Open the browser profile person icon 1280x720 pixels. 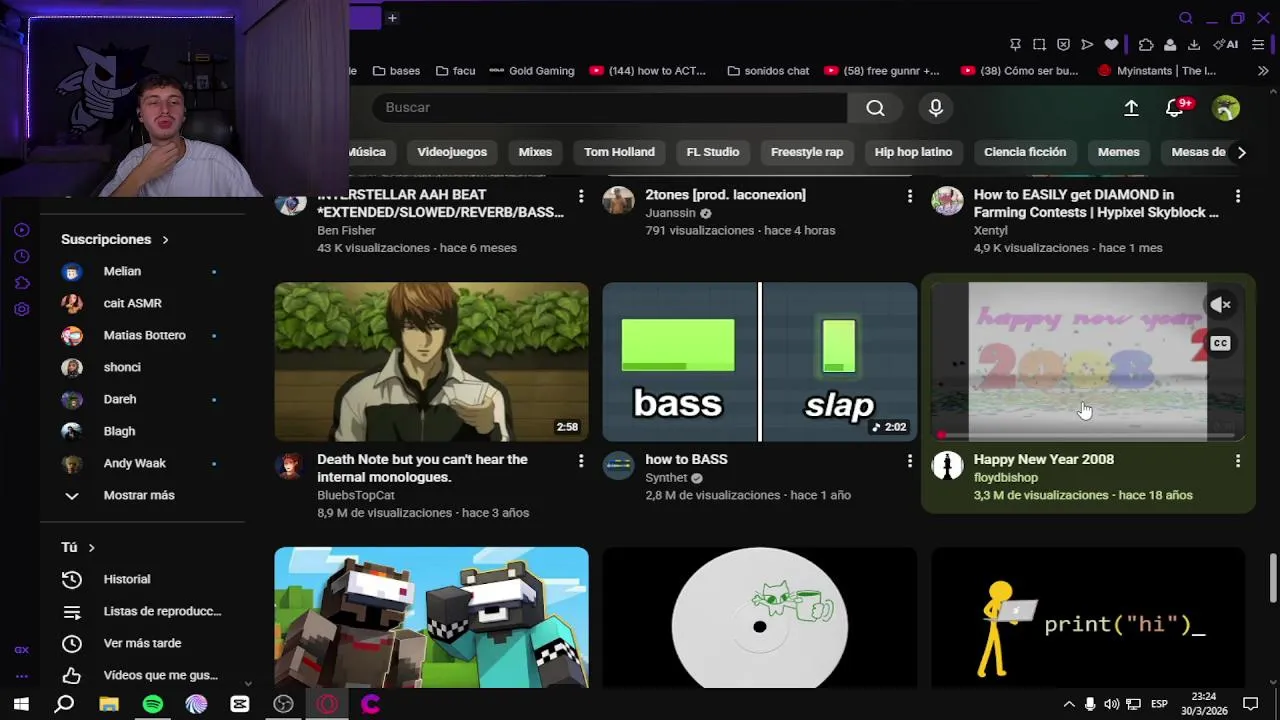tap(1170, 45)
